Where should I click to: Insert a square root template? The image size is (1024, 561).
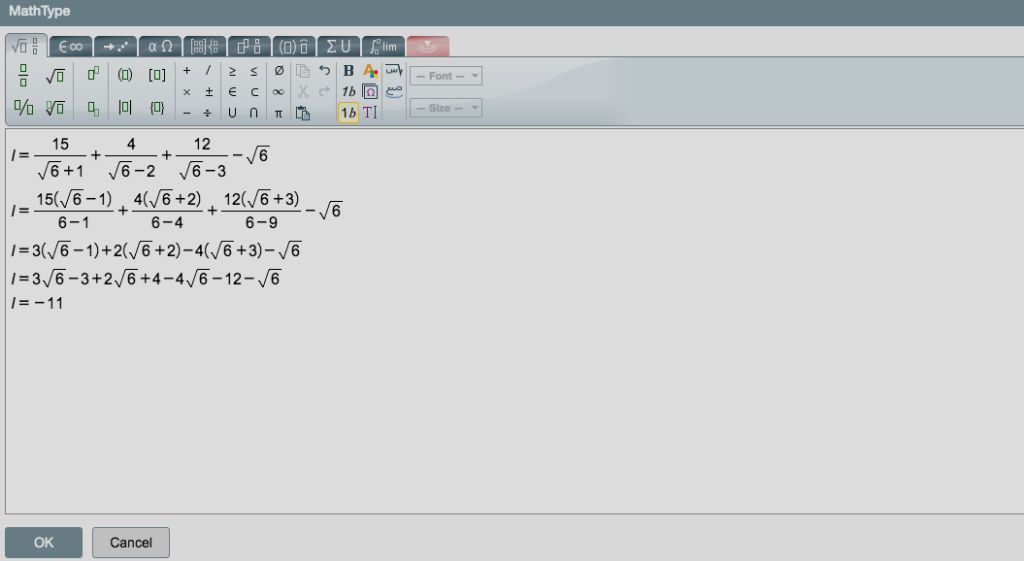55,75
